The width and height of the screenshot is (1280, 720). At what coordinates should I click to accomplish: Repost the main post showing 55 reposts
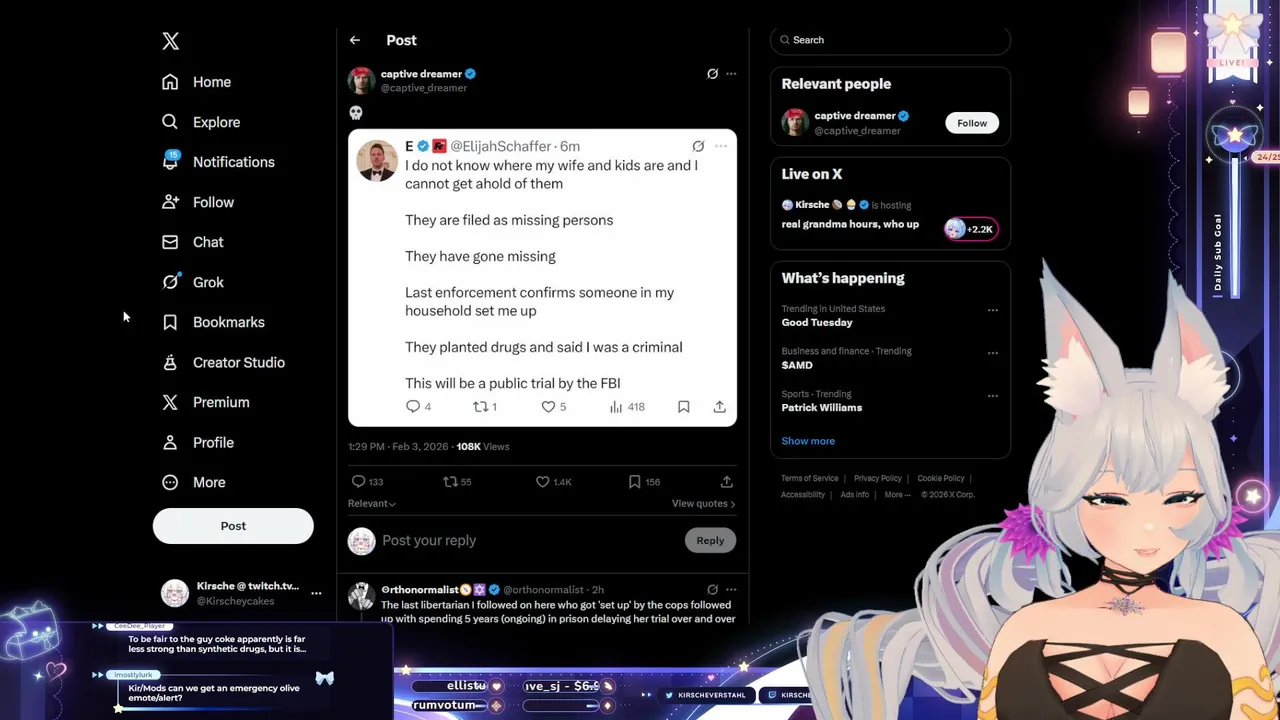point(457,482)
